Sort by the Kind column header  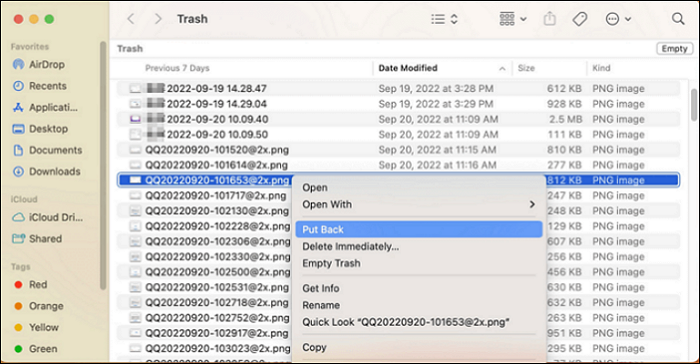click(601, 68)
